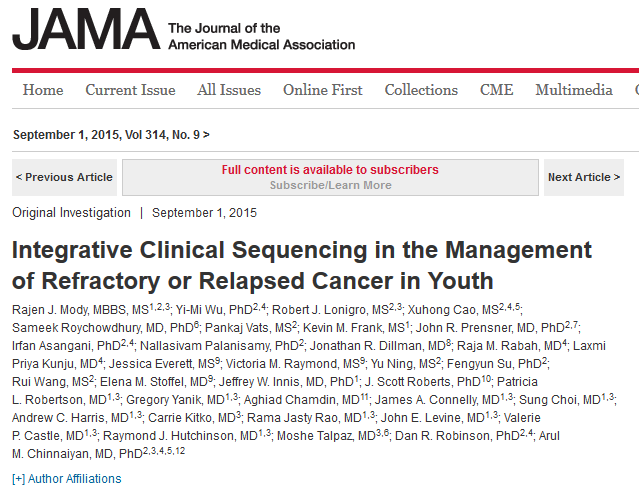
Task: Click the Original Investigation label
Action: click(x=71, y=213)
